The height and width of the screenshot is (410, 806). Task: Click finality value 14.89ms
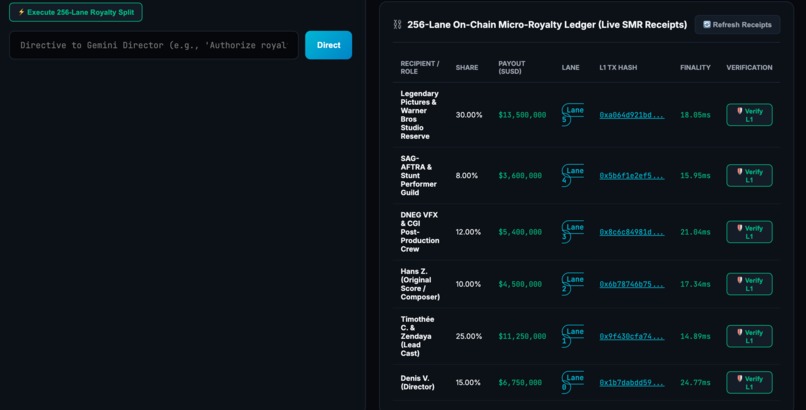tap(695, 337)
